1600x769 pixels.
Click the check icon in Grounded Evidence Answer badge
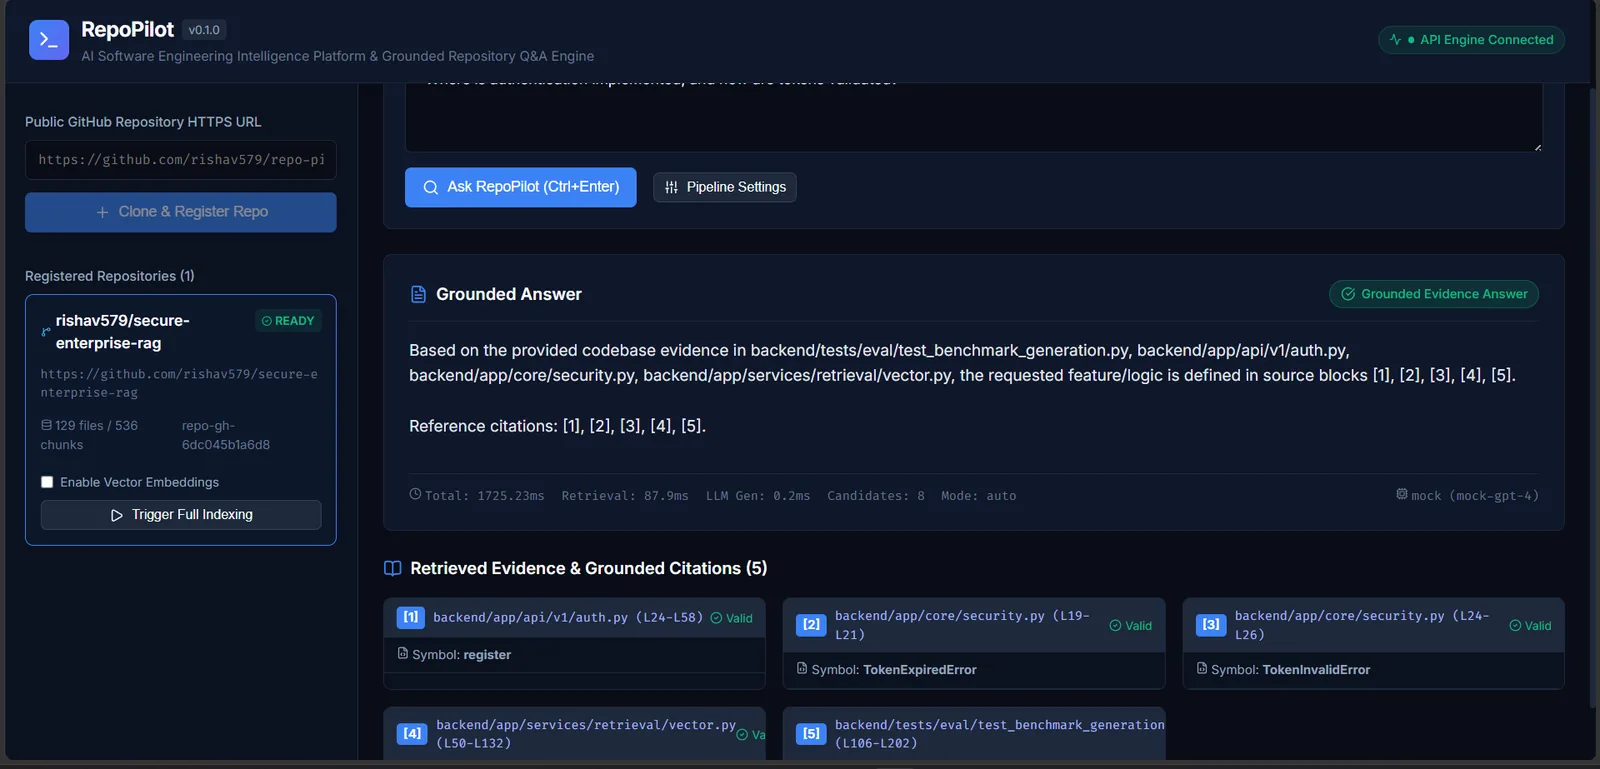[1348, 294]
